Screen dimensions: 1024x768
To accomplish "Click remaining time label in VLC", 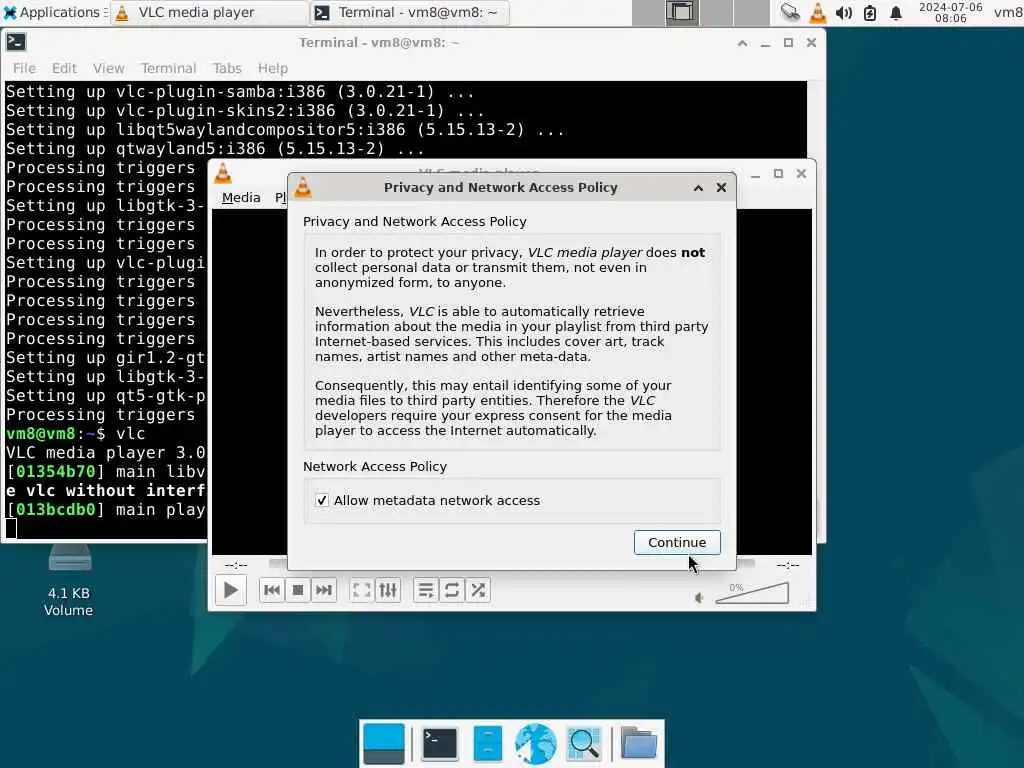I will pos(788,565).
